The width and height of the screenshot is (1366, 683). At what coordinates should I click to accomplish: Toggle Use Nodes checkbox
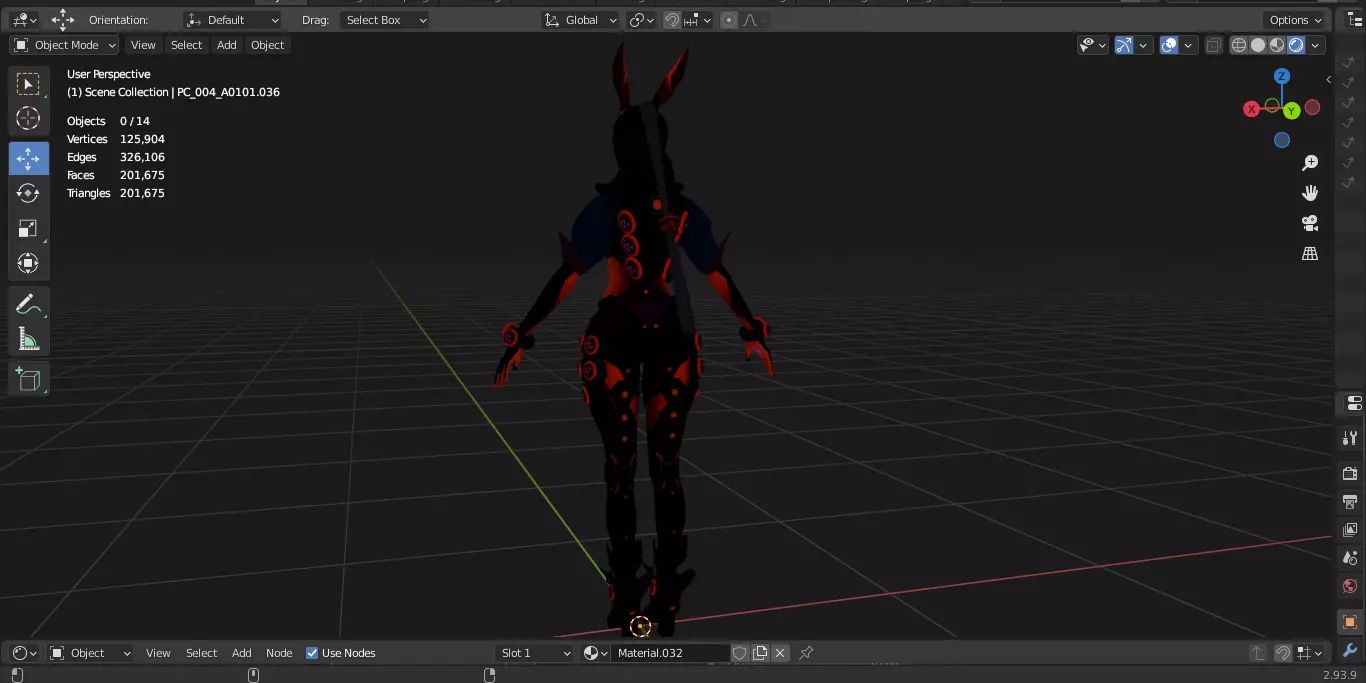point(312,653)
